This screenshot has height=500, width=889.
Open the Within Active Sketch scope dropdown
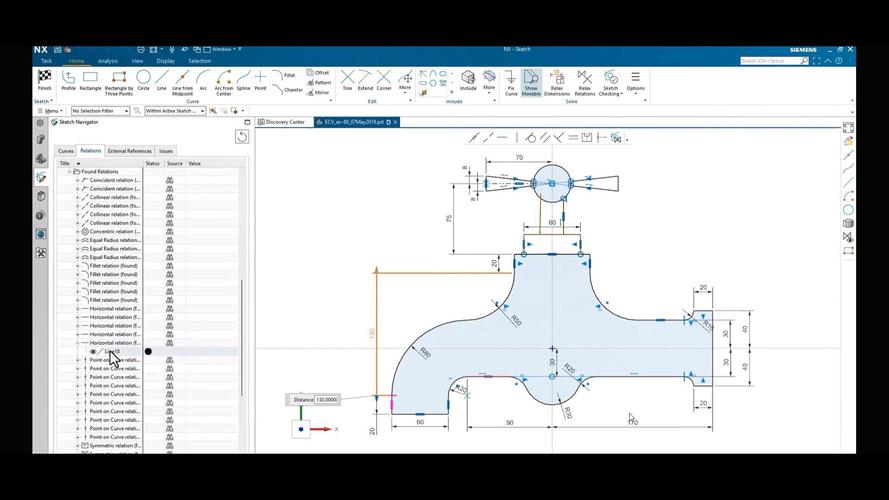coord(174,111)
